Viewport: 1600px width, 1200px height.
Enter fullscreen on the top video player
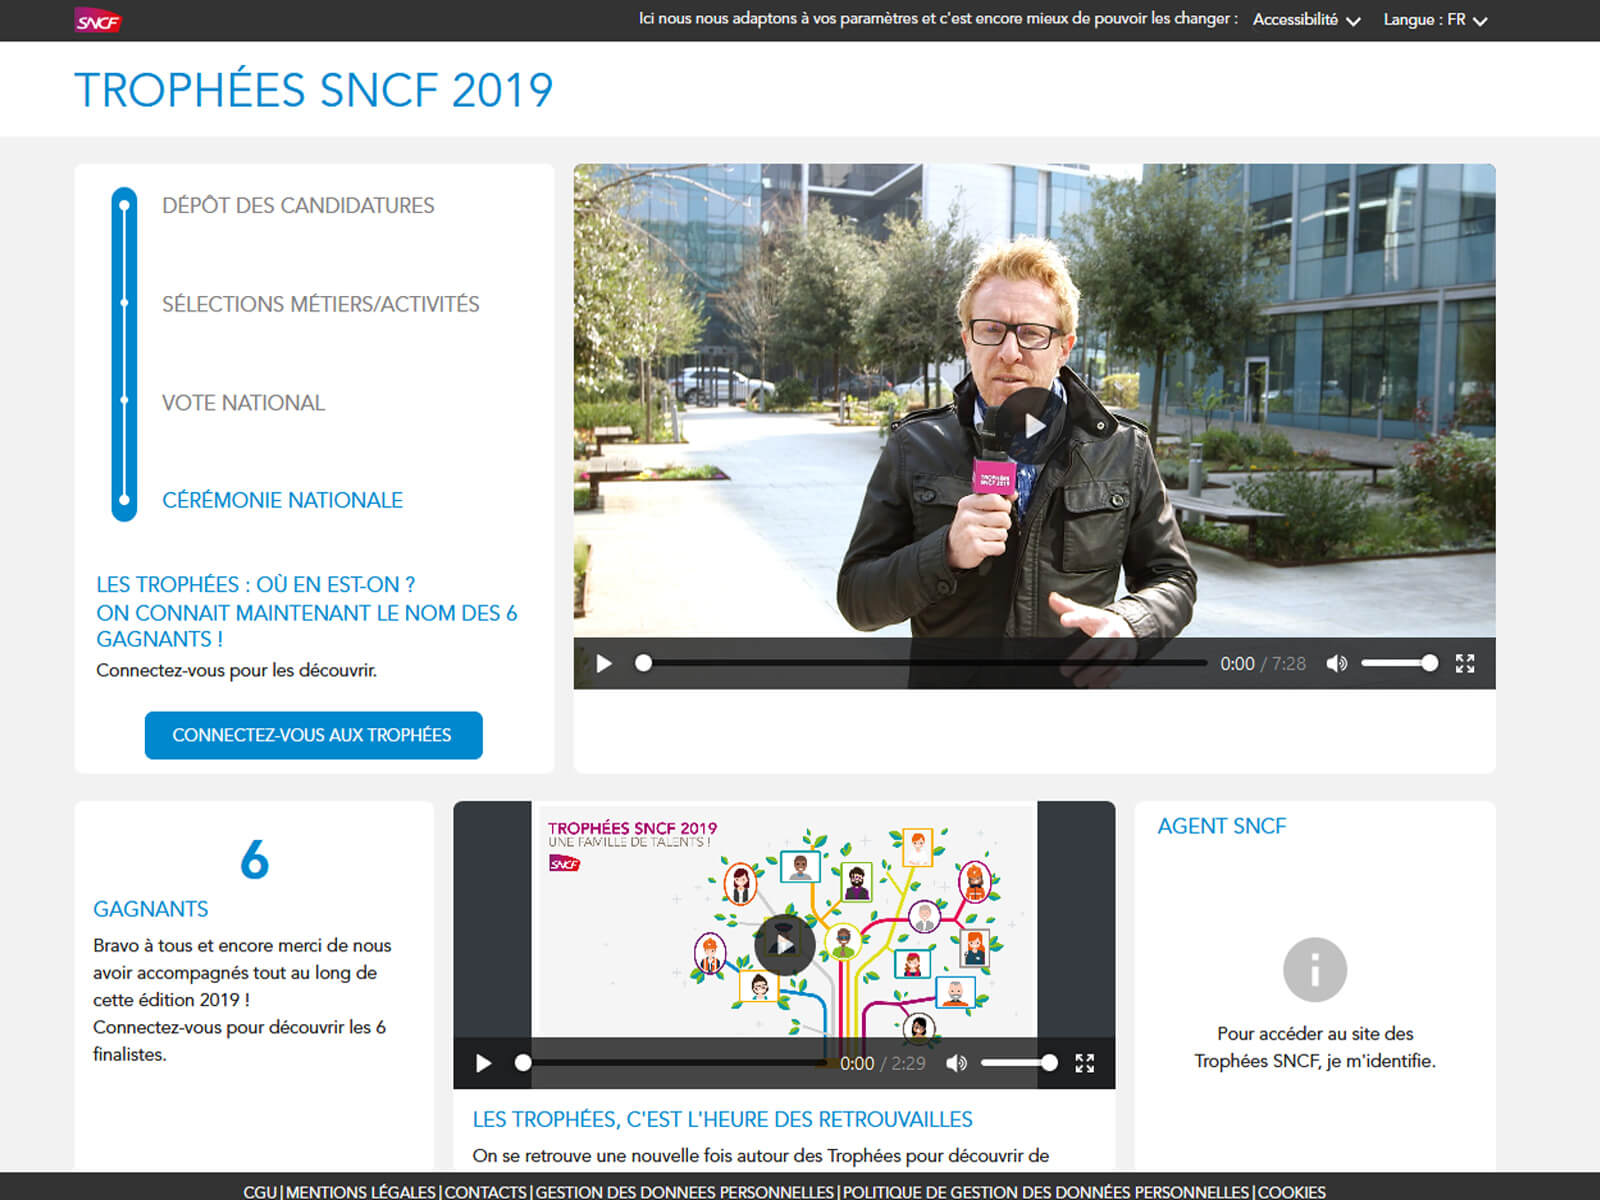pos(1467,663)
